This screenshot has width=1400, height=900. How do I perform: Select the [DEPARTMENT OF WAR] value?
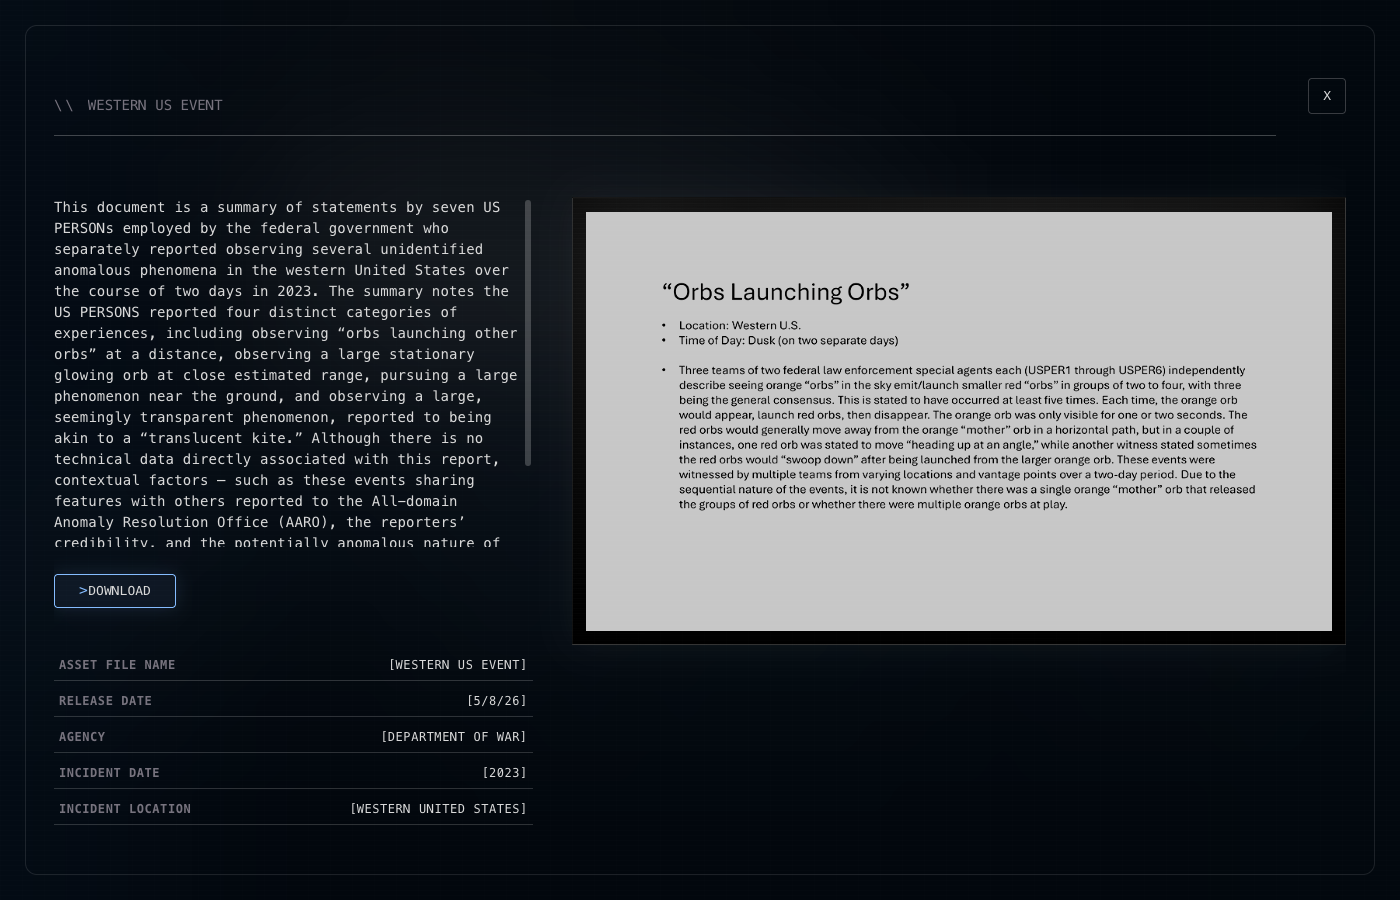point(453,737)
